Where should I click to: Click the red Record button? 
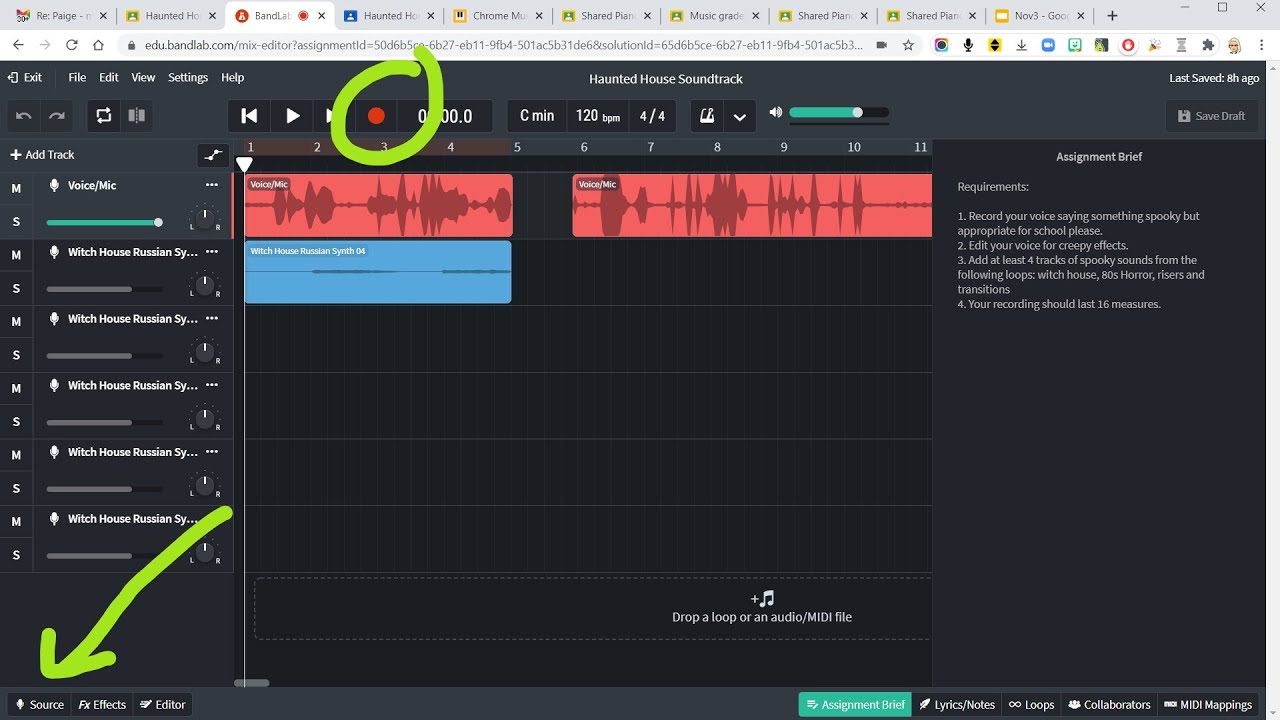[x=376, y=116]
